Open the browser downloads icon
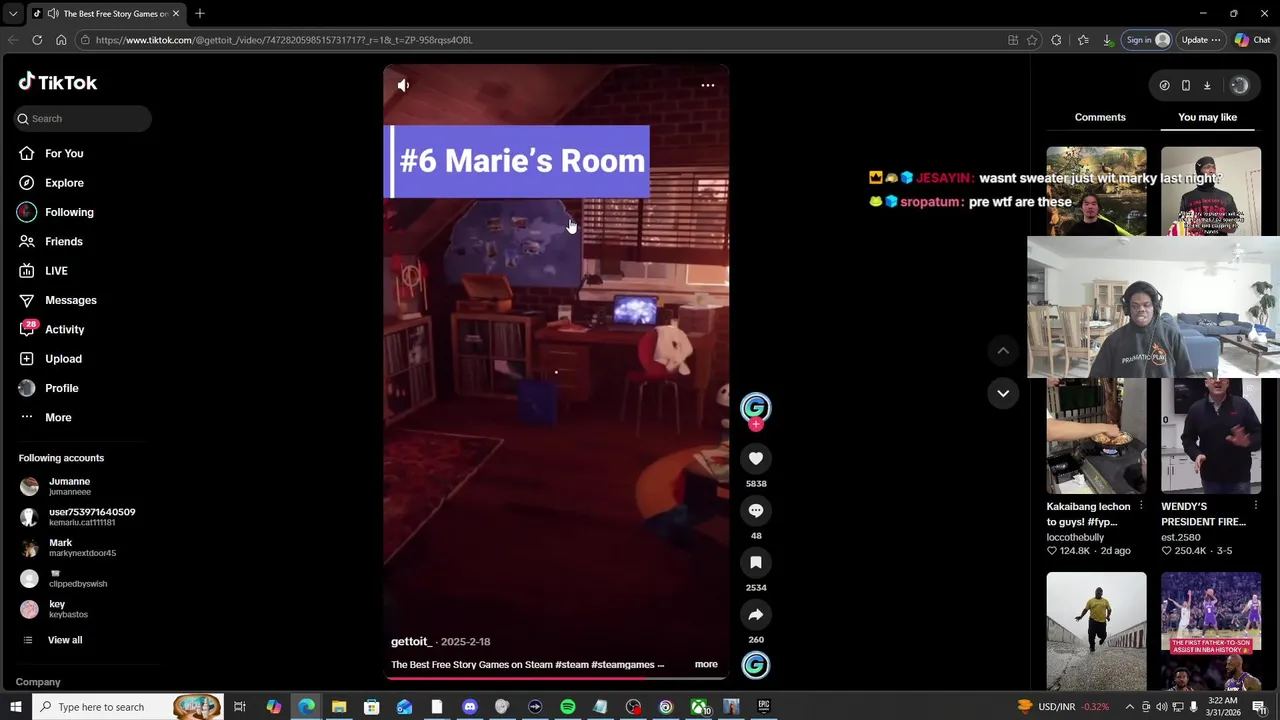 1107,40
